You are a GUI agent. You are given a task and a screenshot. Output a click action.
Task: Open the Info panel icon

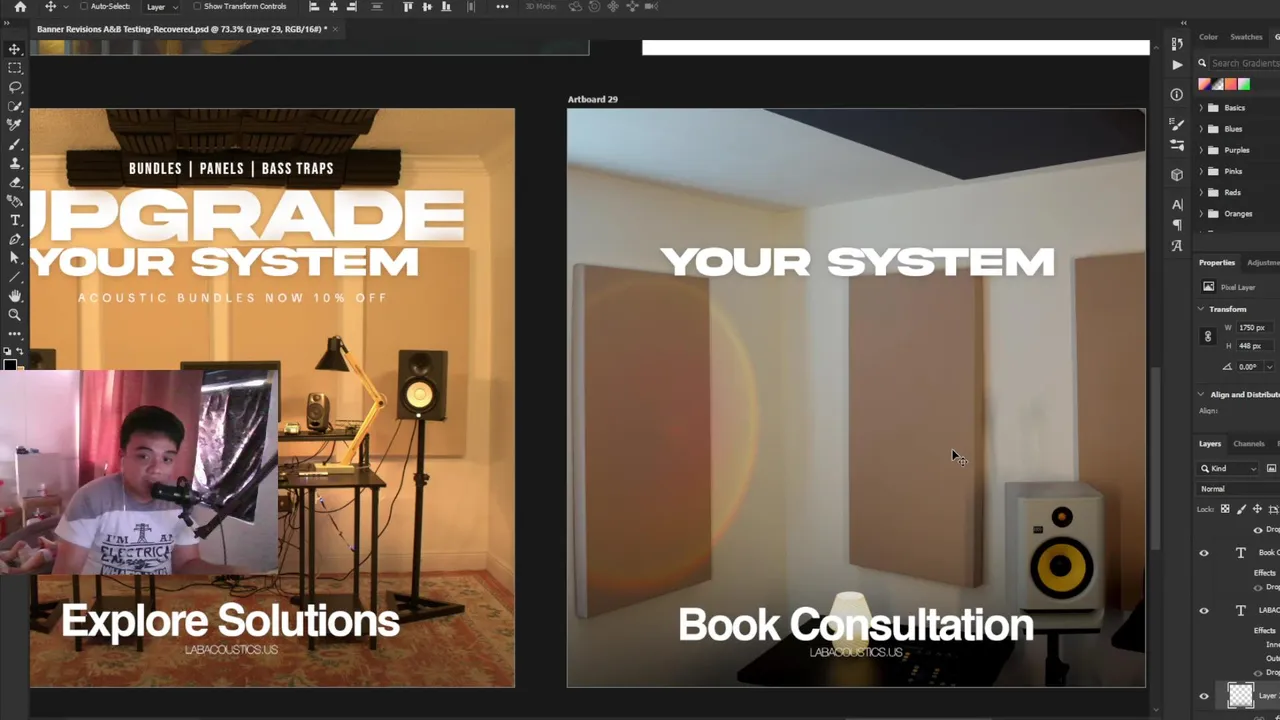coord(1177,94)
